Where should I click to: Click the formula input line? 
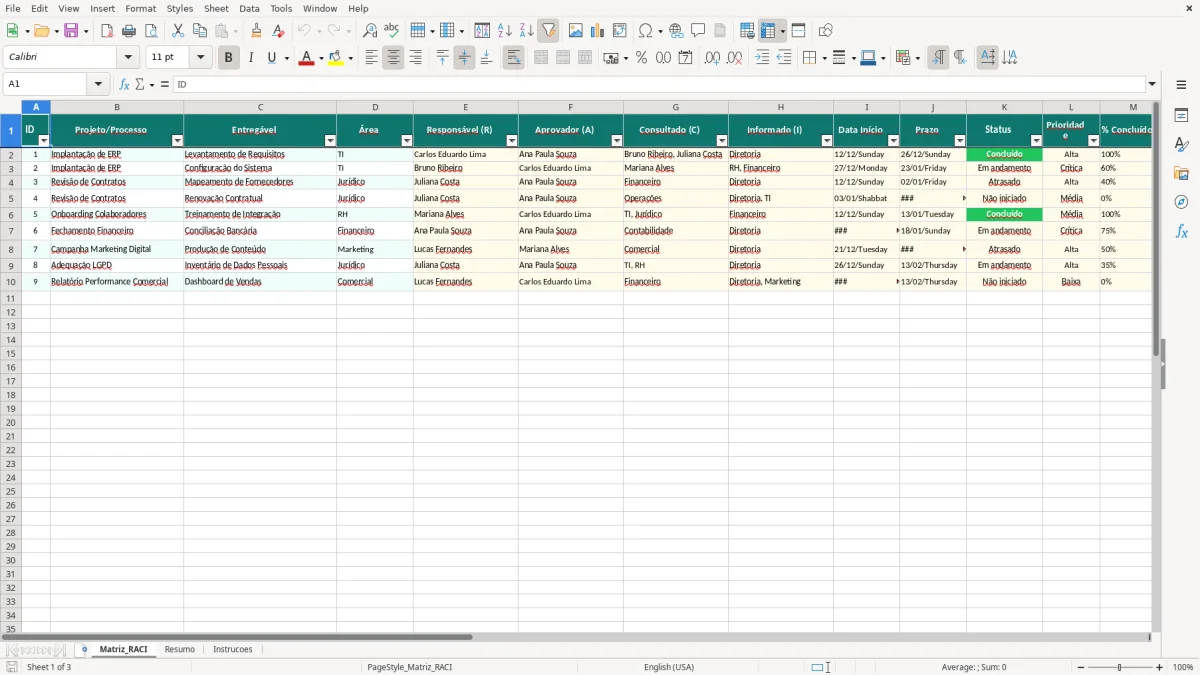pos(659,85)
